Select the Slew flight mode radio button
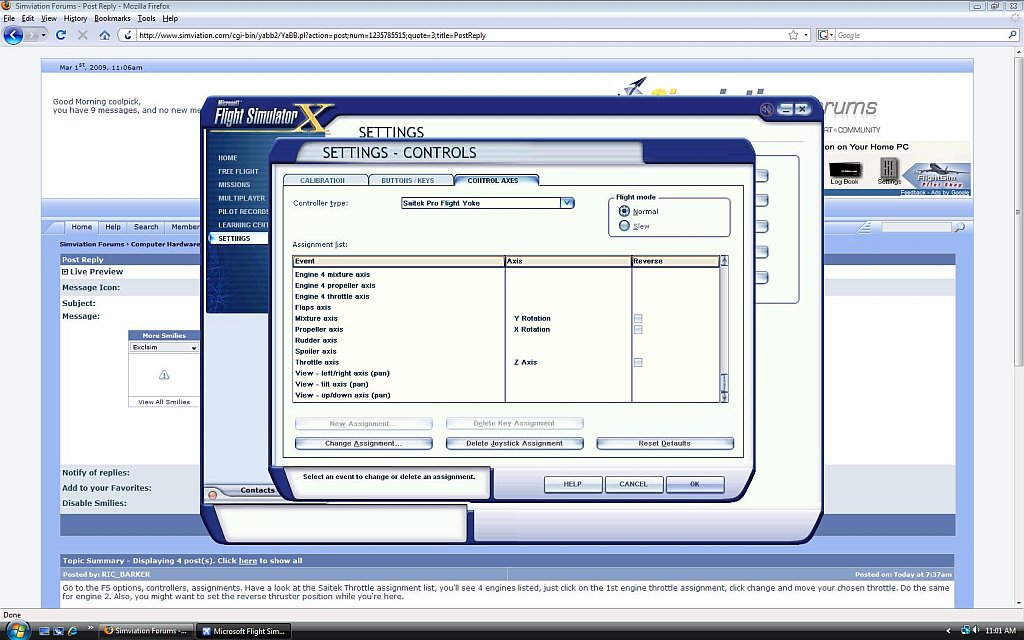 pos(625,226)
